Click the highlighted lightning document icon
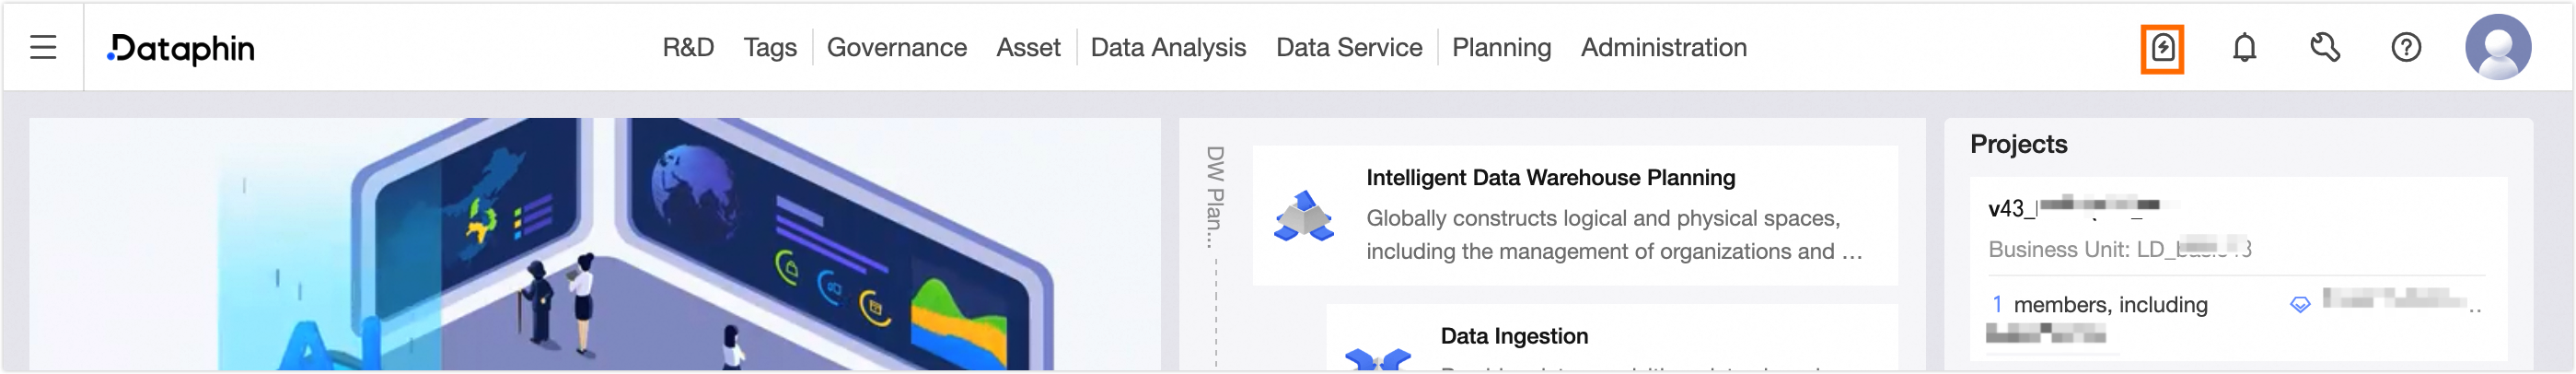 click(x=2162, y=48)
